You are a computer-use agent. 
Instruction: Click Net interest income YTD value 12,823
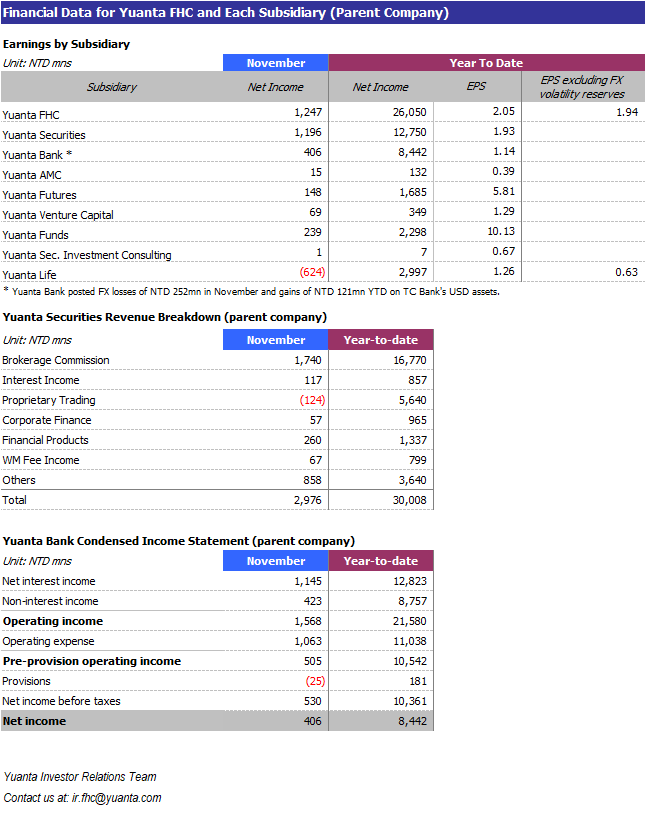(409, 581)
